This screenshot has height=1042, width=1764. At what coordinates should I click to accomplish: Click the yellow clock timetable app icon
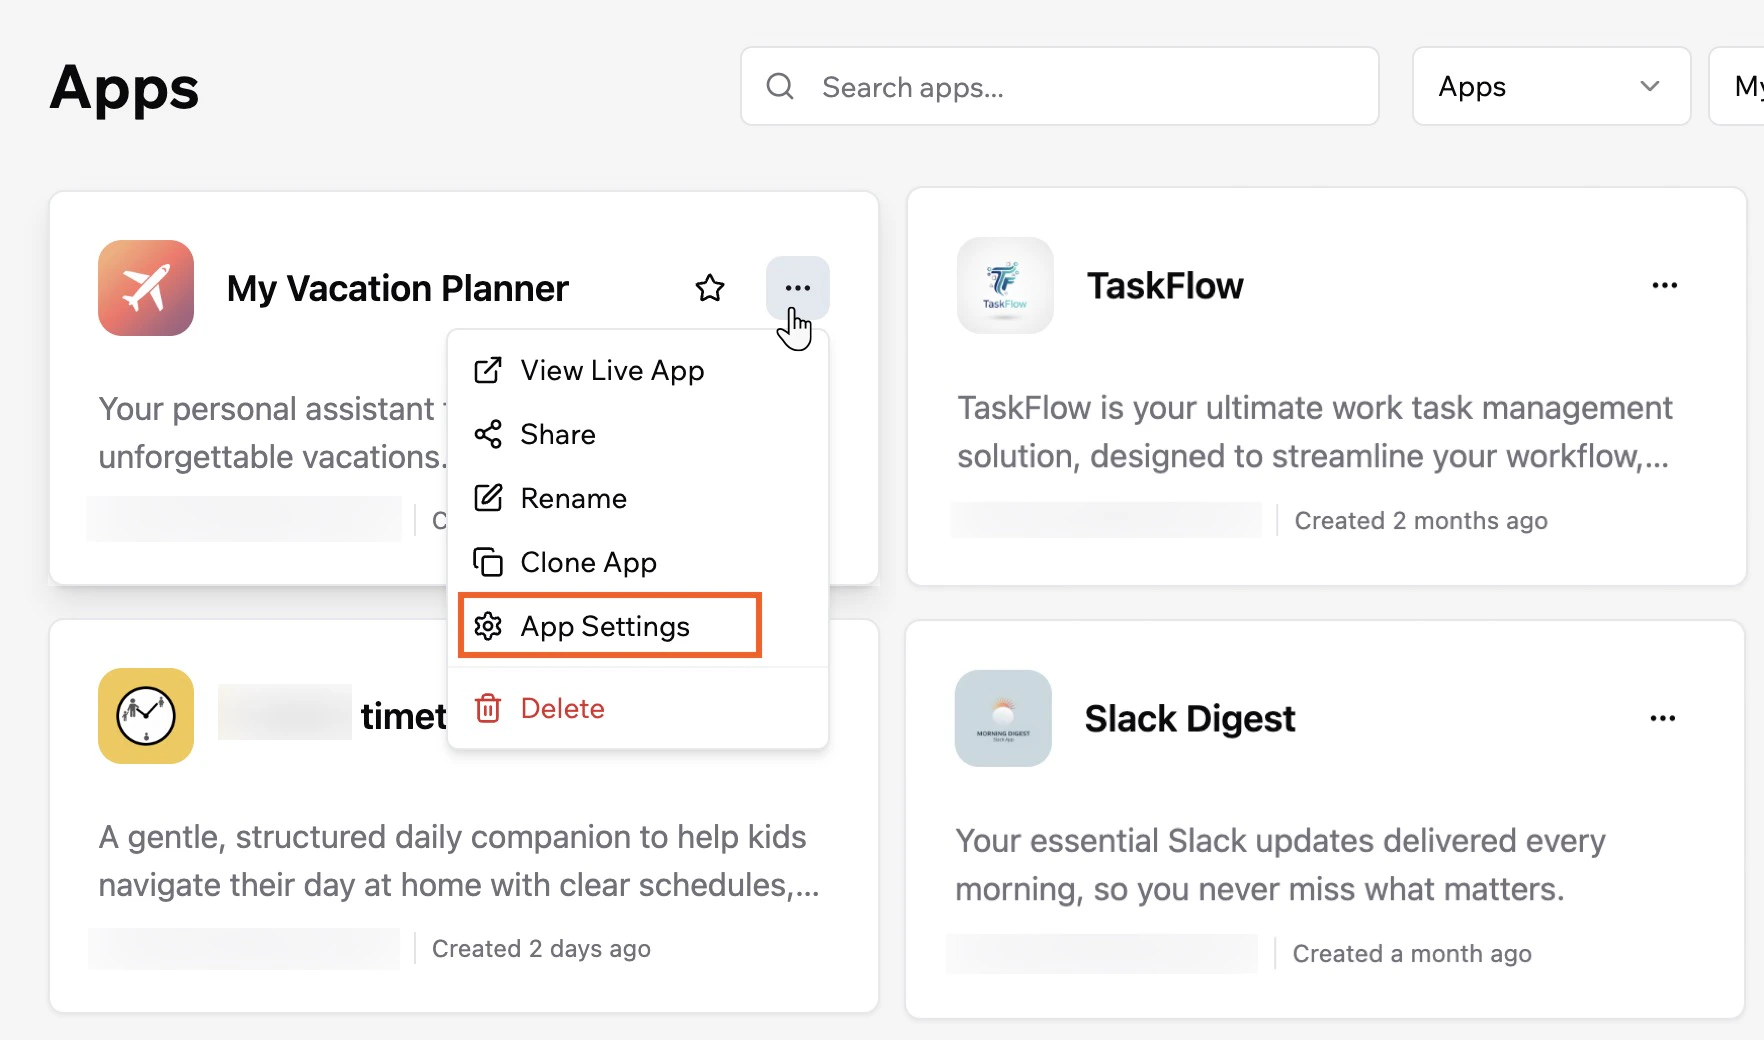click(145, 716)
